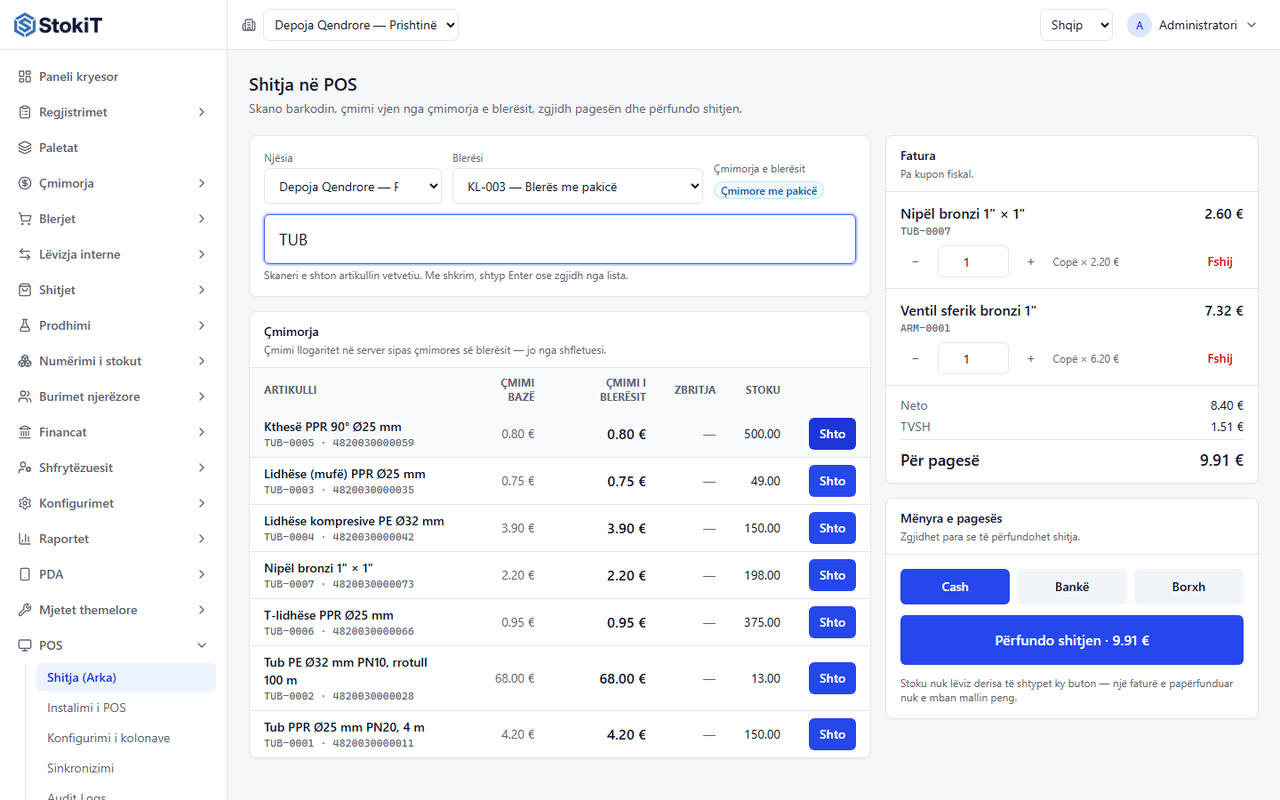Click the Lëvizja interne arrows icon
This screenshot has width=1280, height=800.
pos(25,254)
